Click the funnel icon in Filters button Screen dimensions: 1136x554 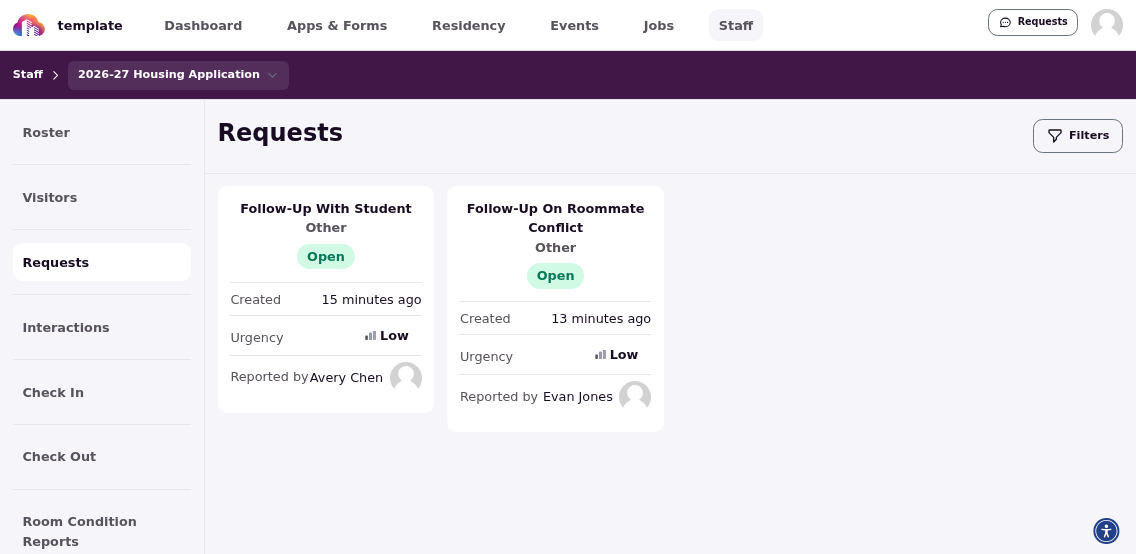pos(1055,136)
